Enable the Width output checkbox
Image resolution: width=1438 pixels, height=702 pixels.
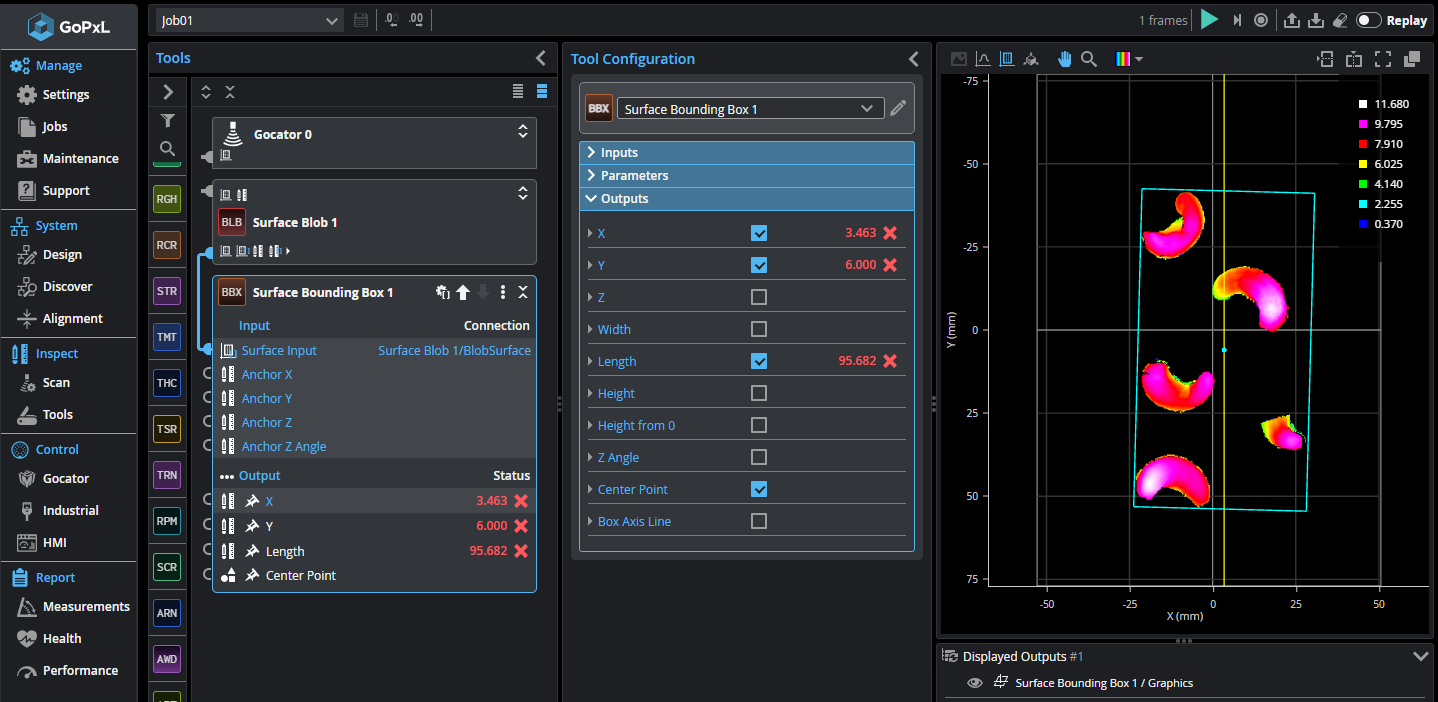coord(759,329)
